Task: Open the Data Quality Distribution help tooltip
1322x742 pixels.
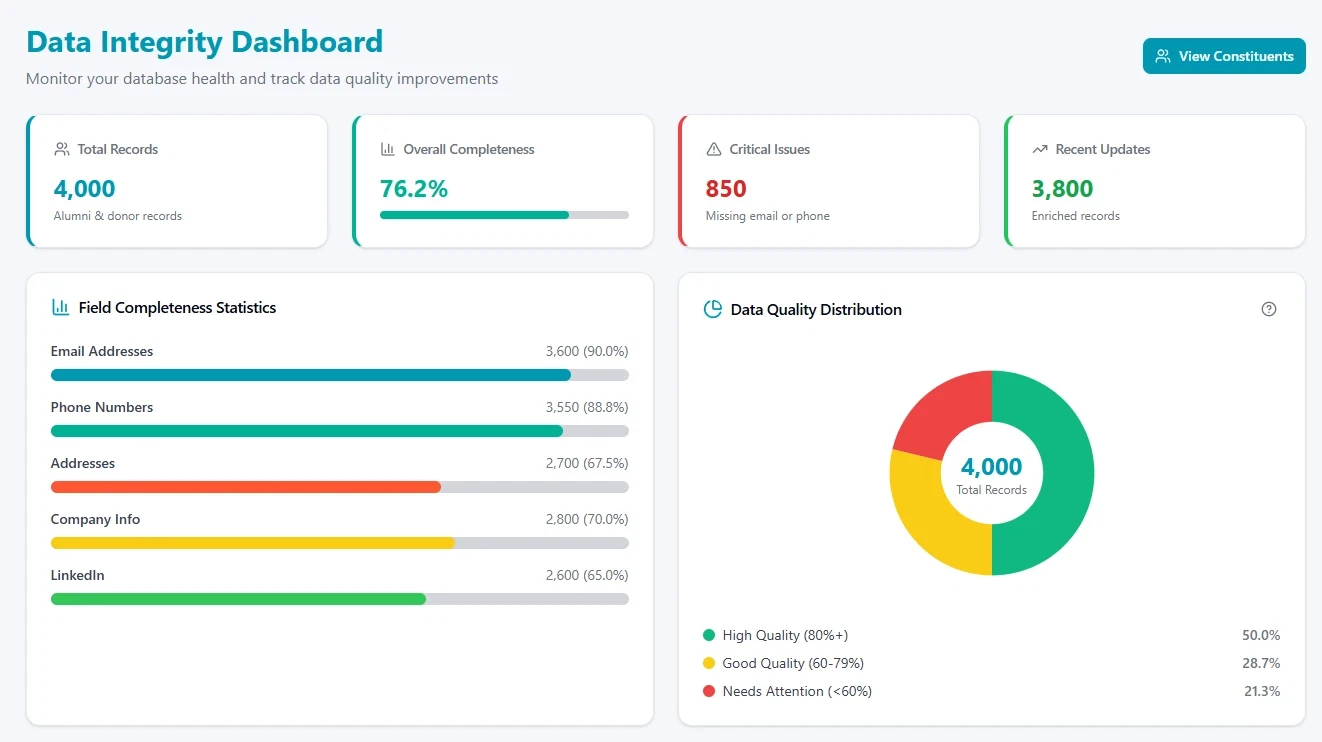Action: click(1269, 309)
